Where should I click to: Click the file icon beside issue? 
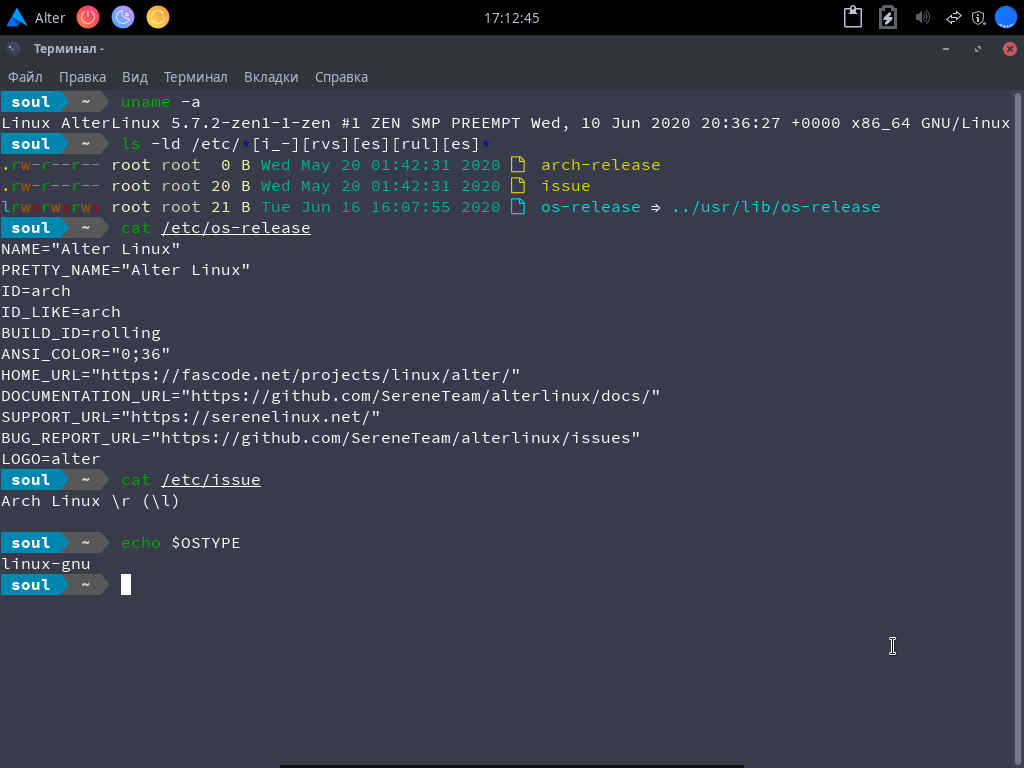pyautogui.click(x=518, y=185)
